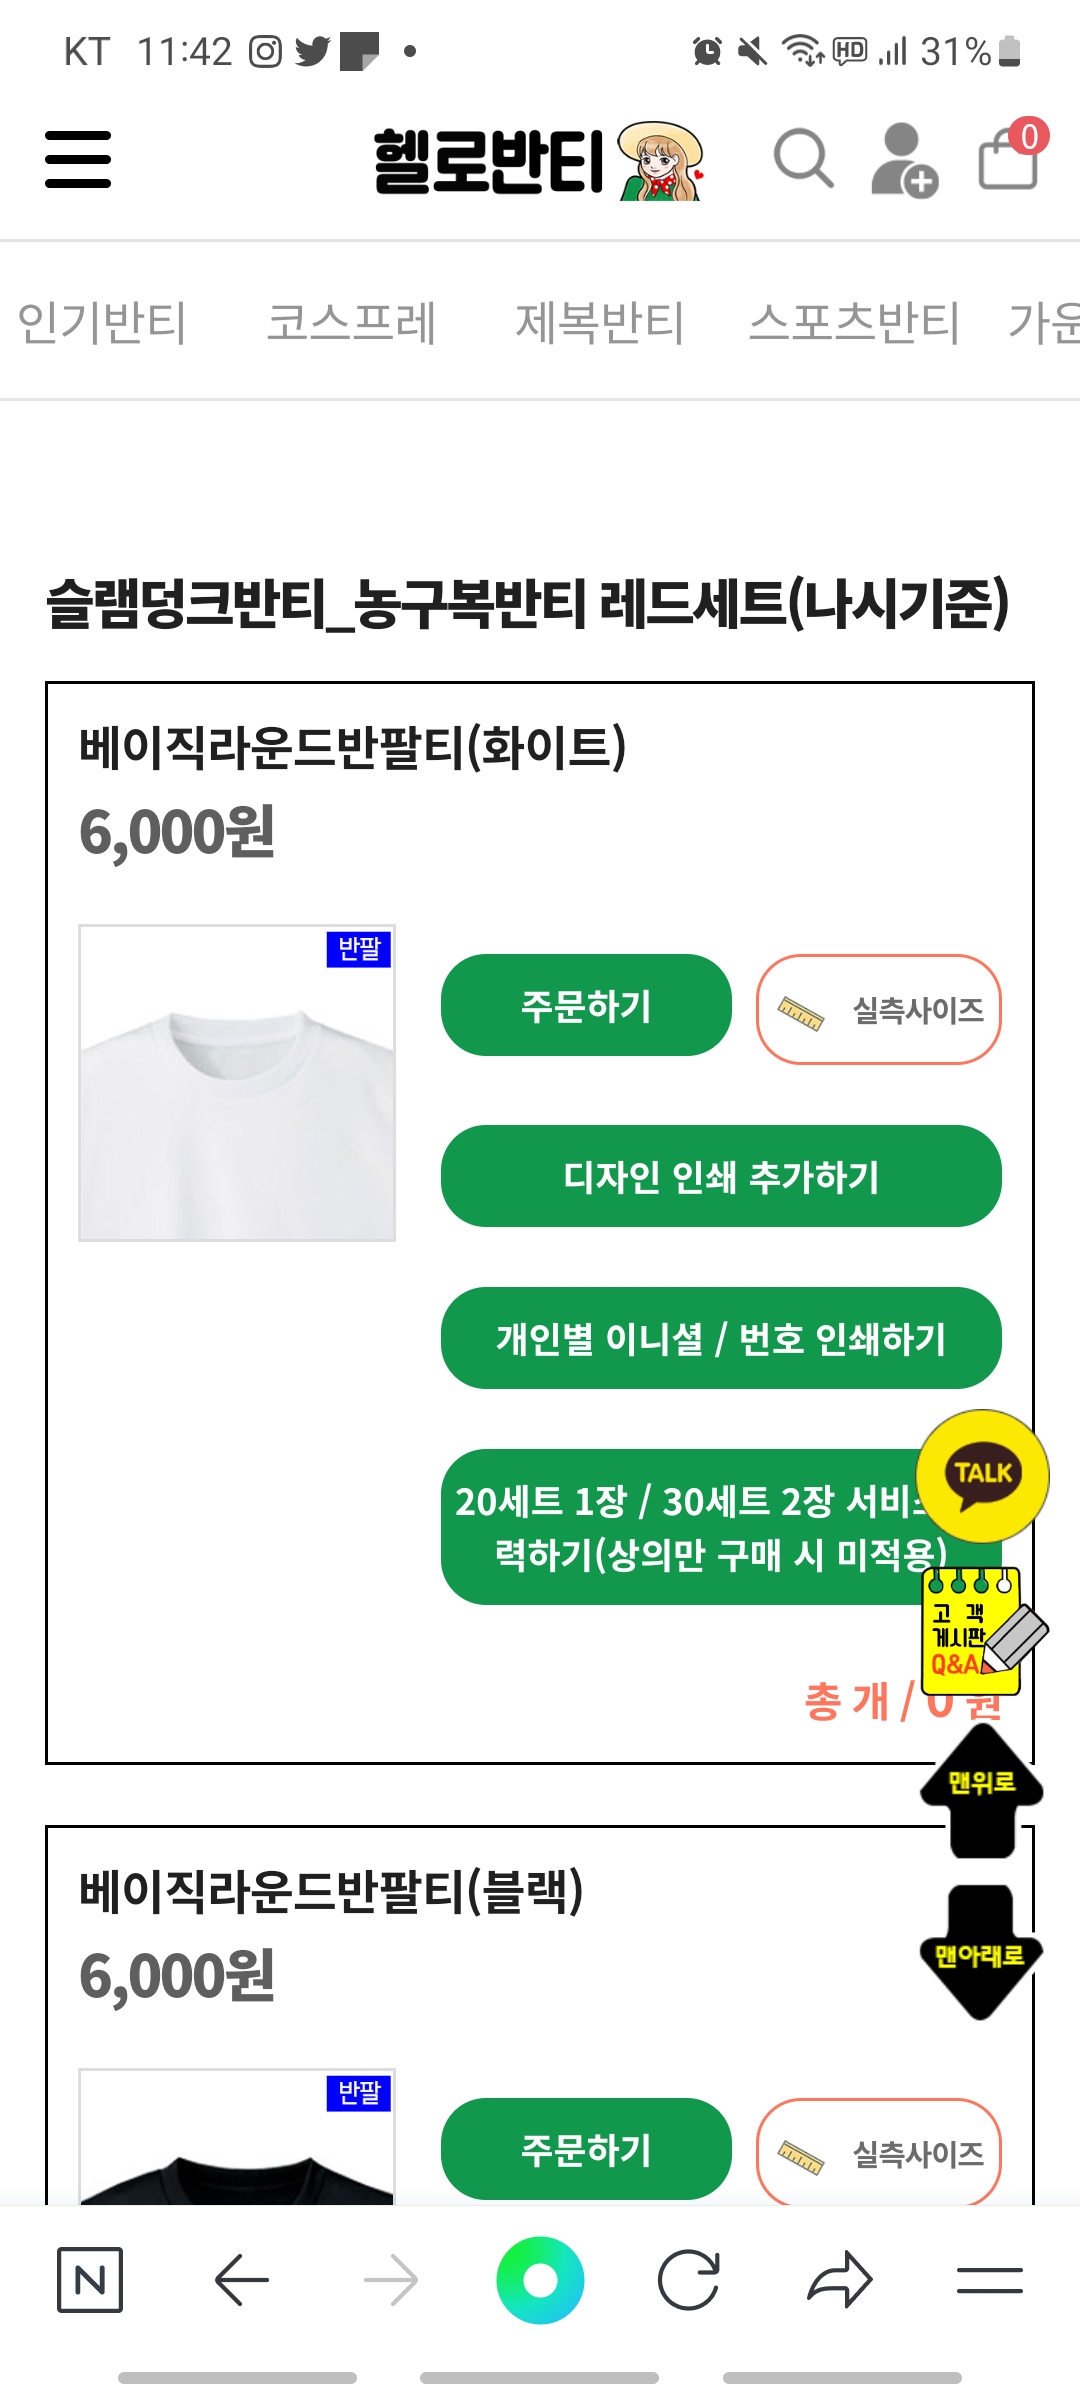Open the white t-shirt product thumbnail

coord(237,1083)
